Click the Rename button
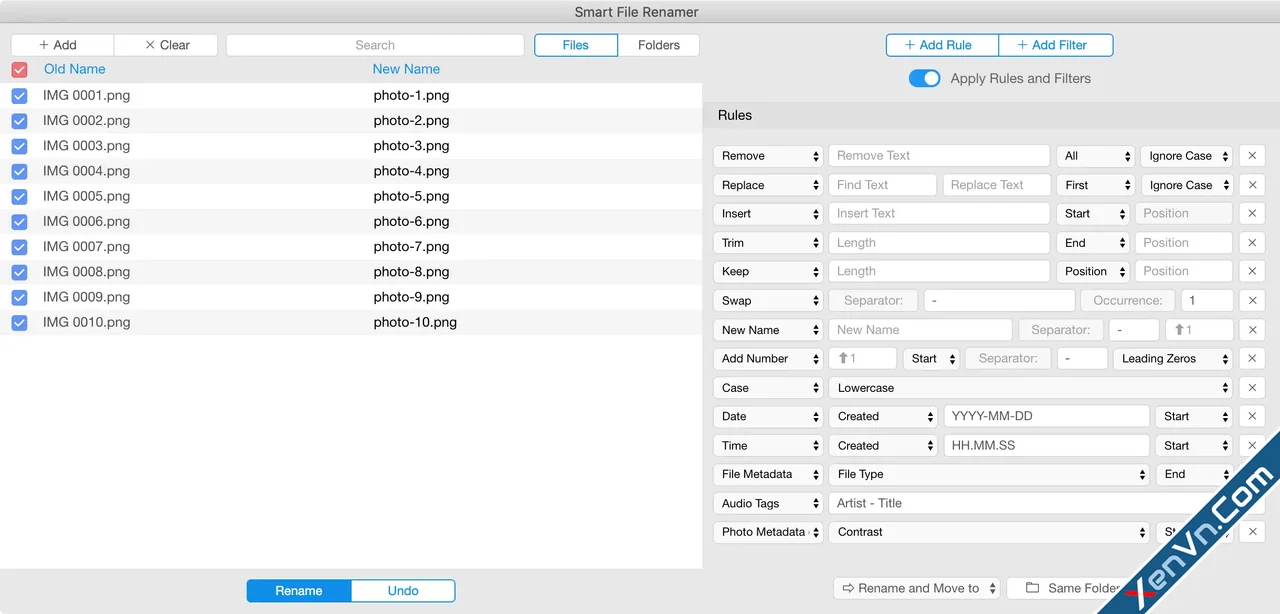1280x614 pixels. coord(299,591)
